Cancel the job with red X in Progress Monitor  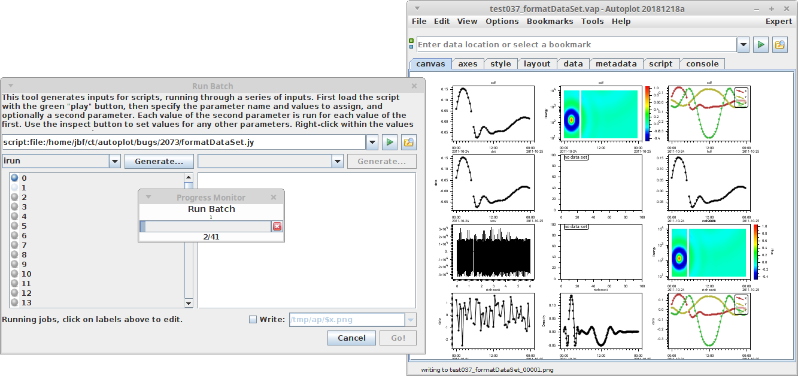(x=277, y=226)
